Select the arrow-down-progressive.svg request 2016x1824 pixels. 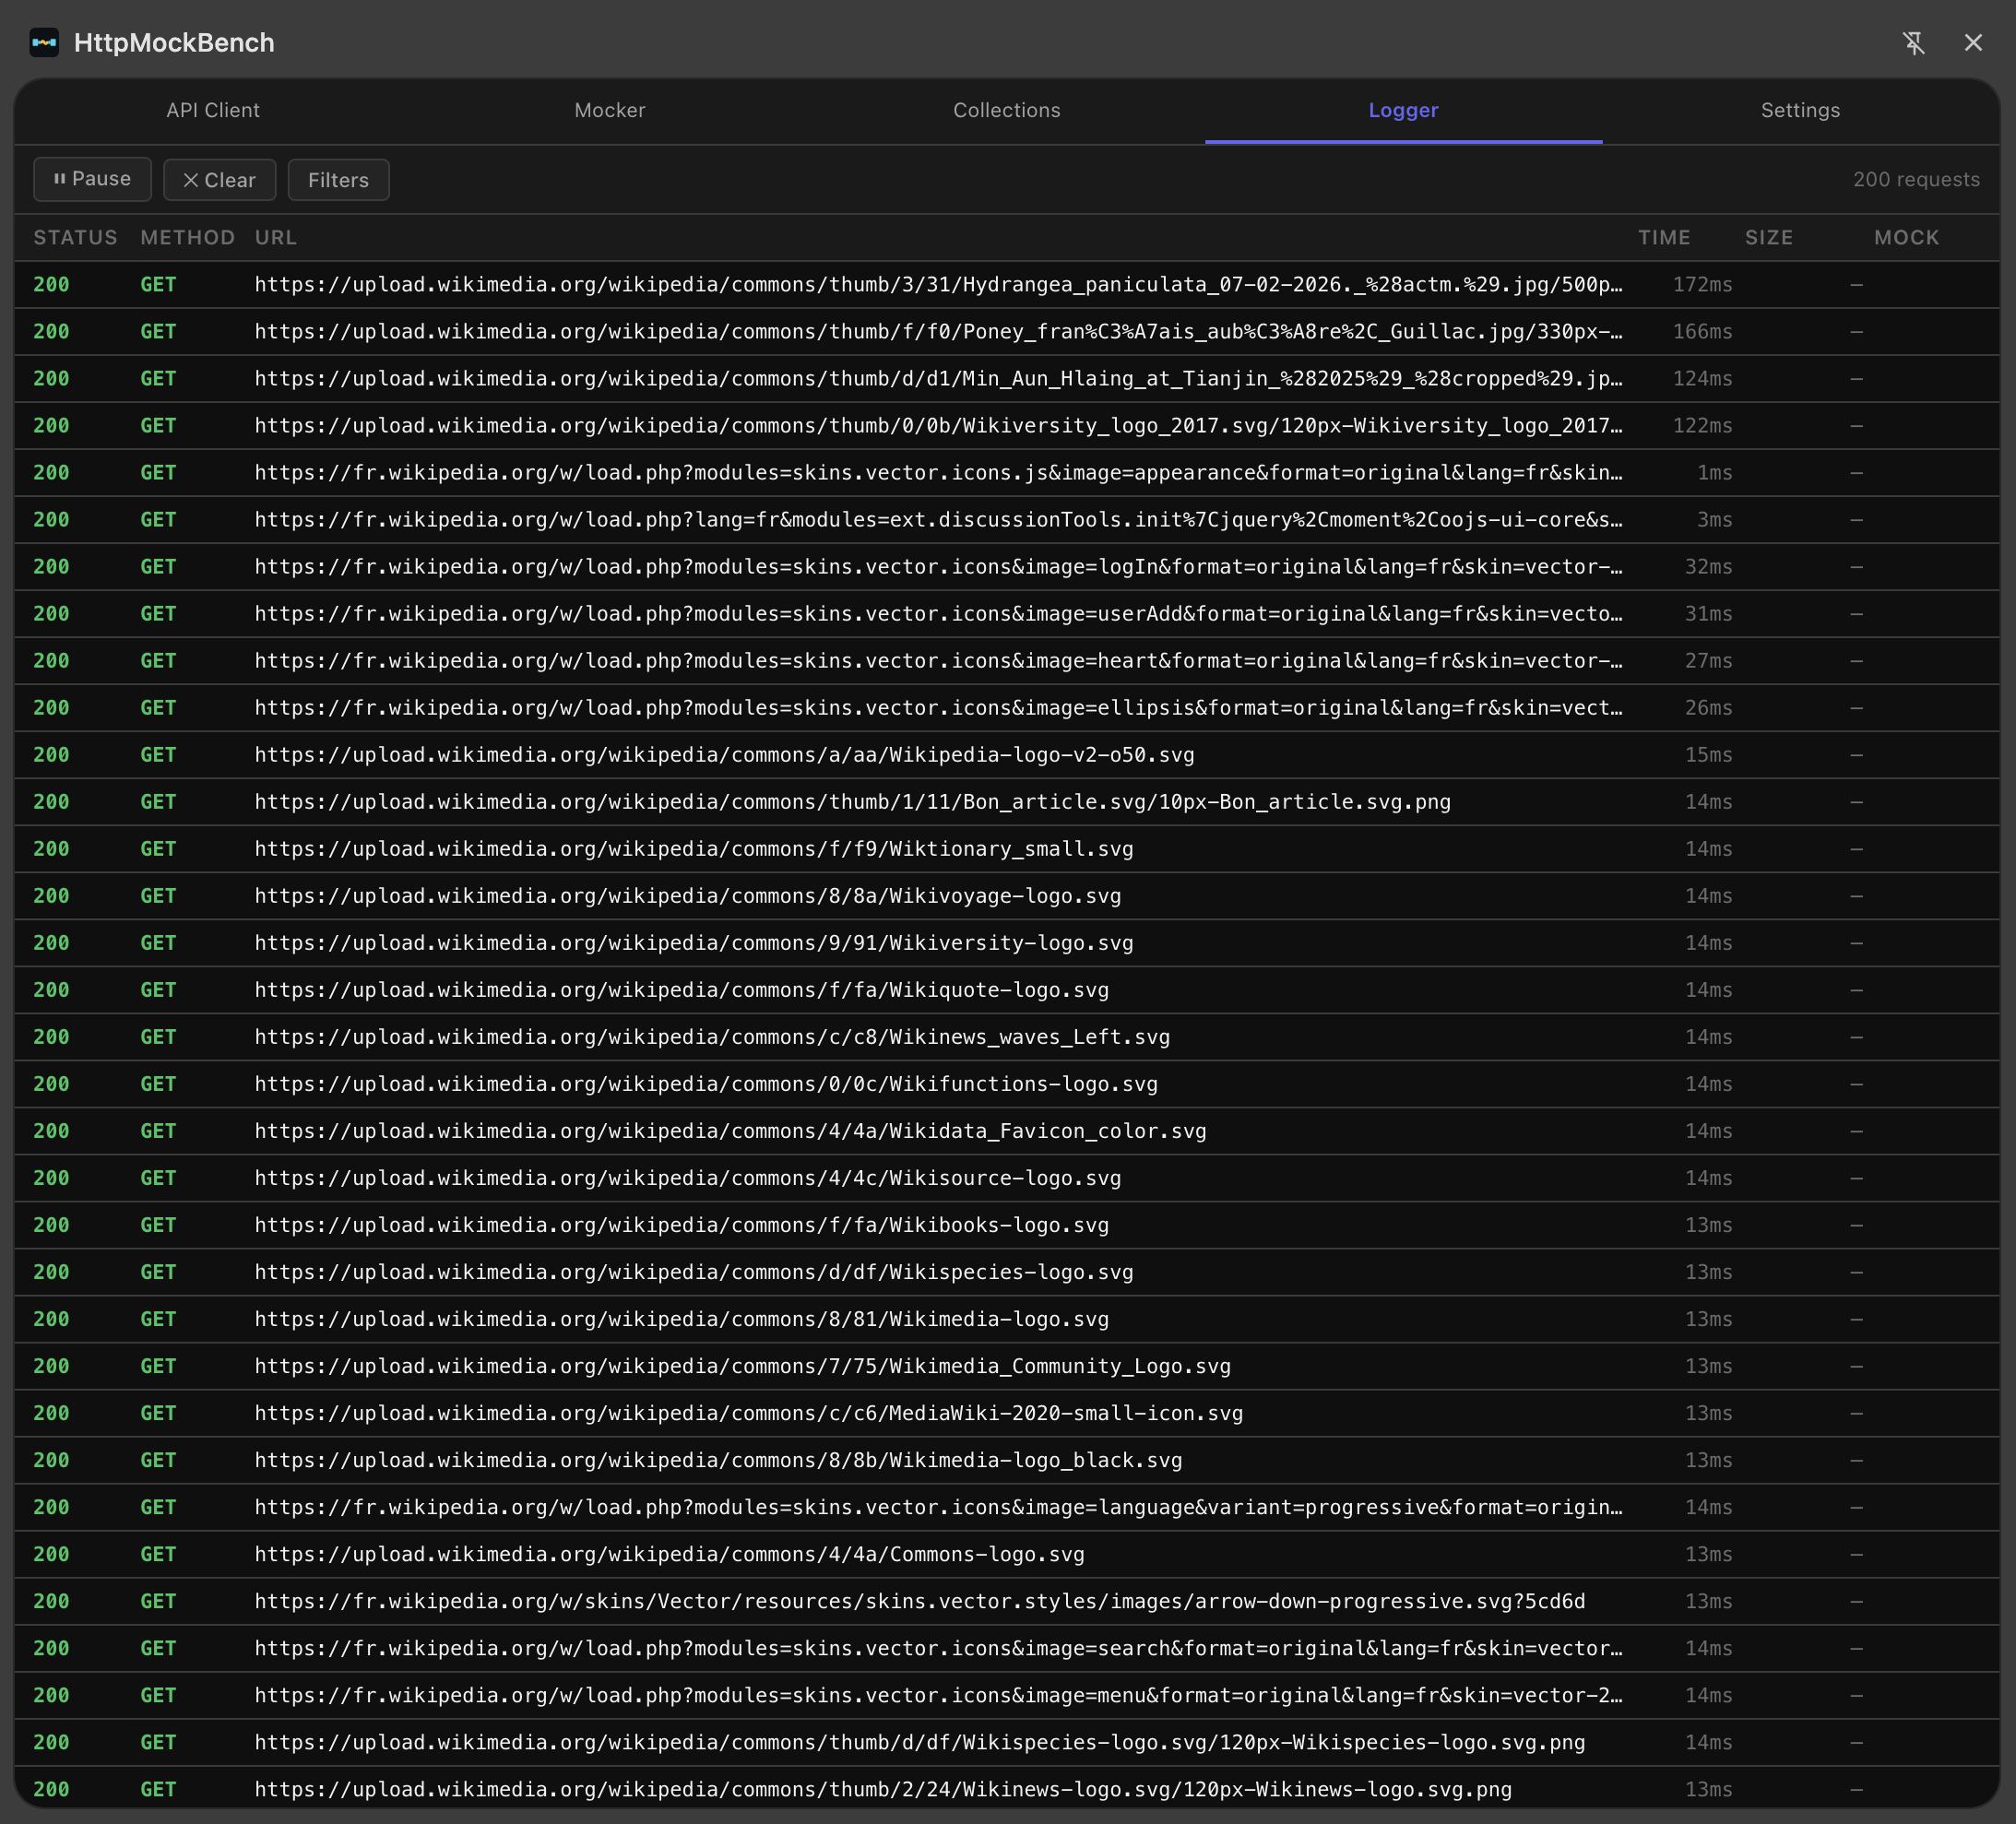tap(1006, 1601)
